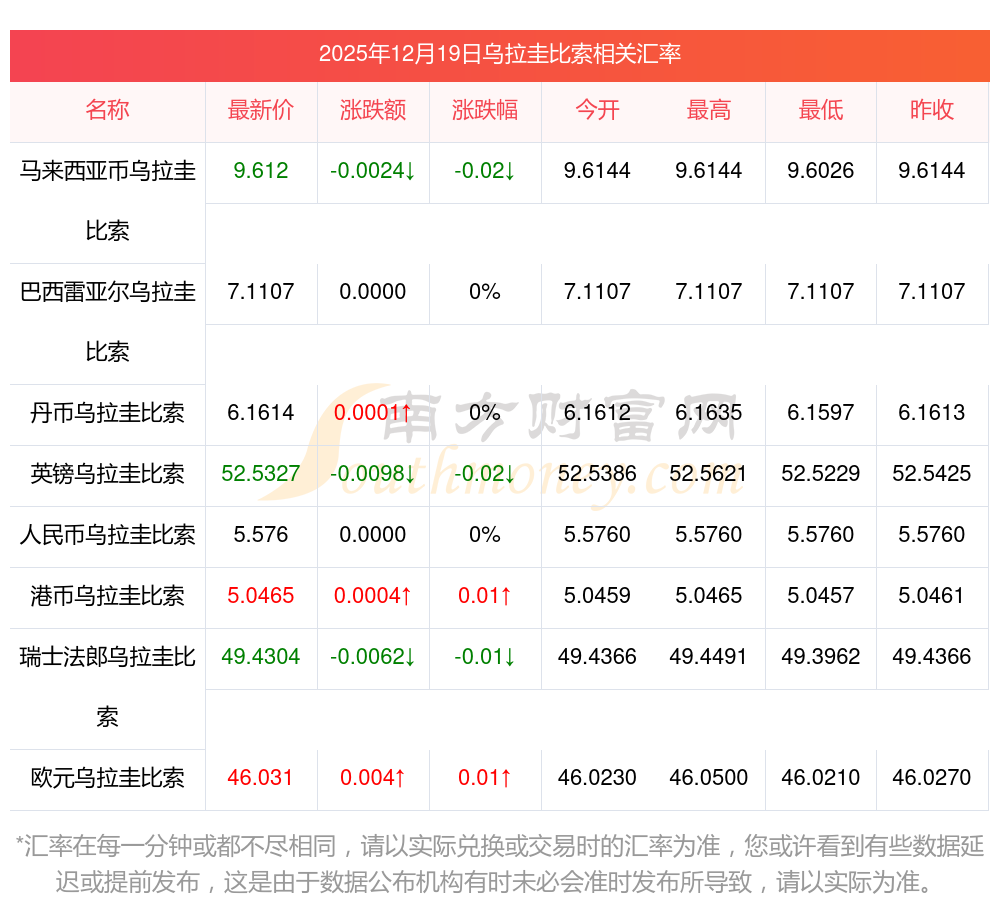The height and width of the screenshot is (913, 1000).
Task: Click the 今开 column header
Action: (x=597, y=110)
